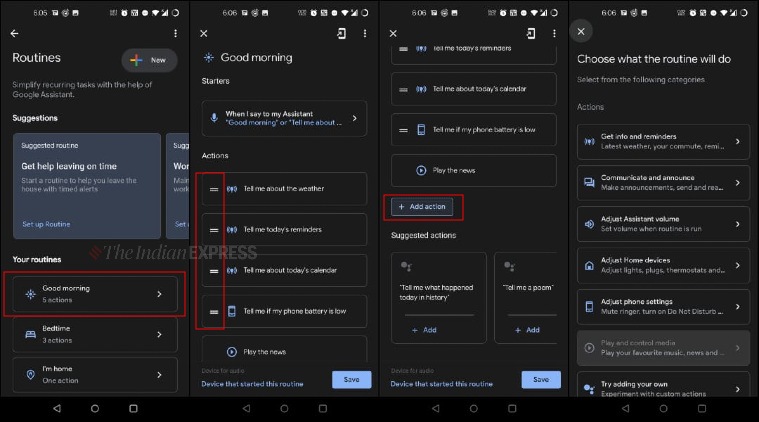The image size is (759, 422).
Task: Grab reorder handle for phone battery, third panel
Action: coord(403,130)
